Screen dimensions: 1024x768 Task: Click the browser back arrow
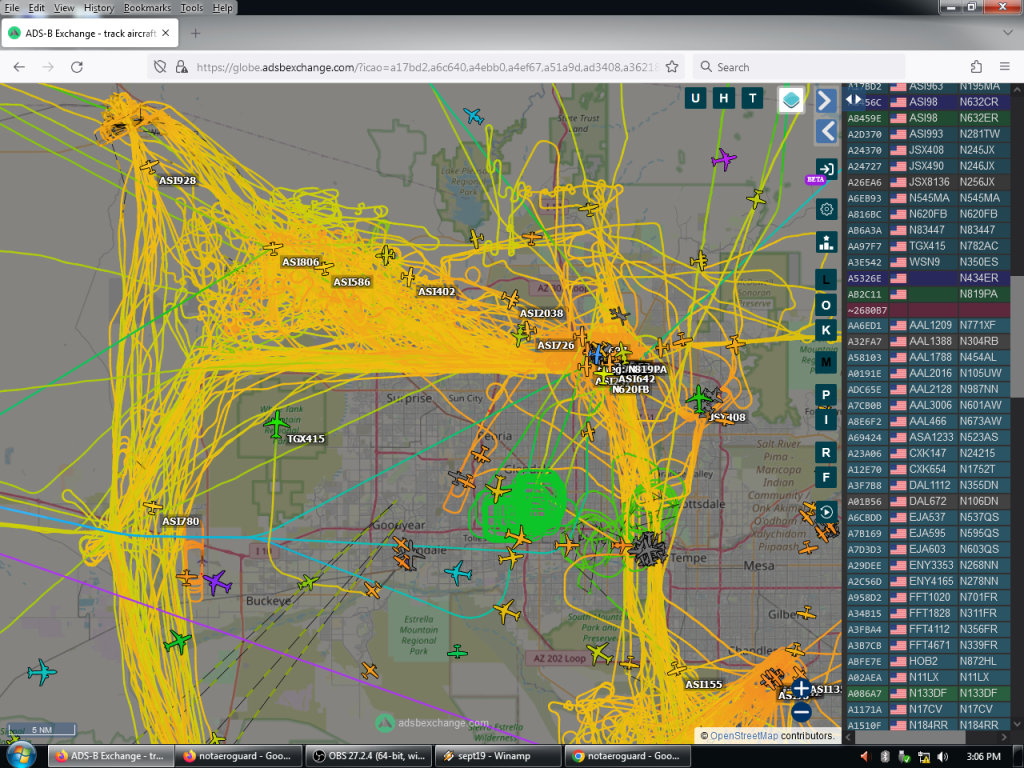click(19, 67)
